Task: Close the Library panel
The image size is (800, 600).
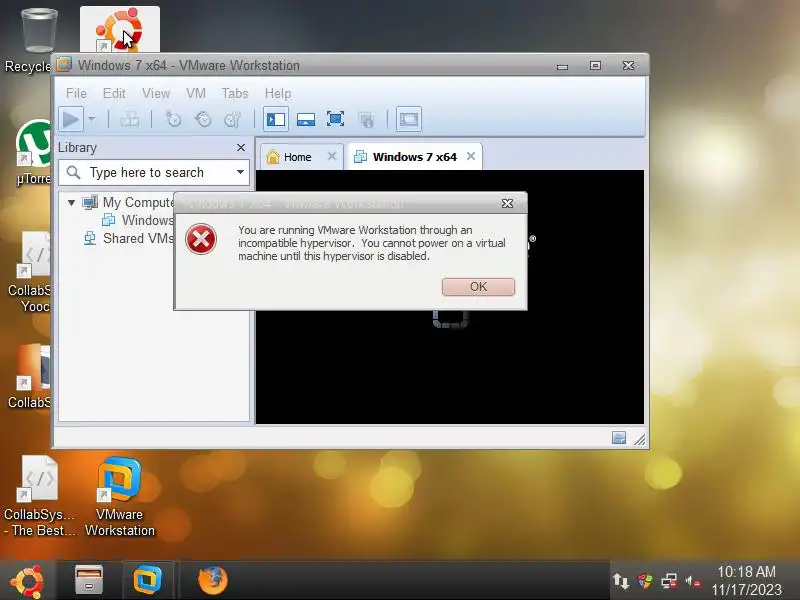Action: coord(241,147)
